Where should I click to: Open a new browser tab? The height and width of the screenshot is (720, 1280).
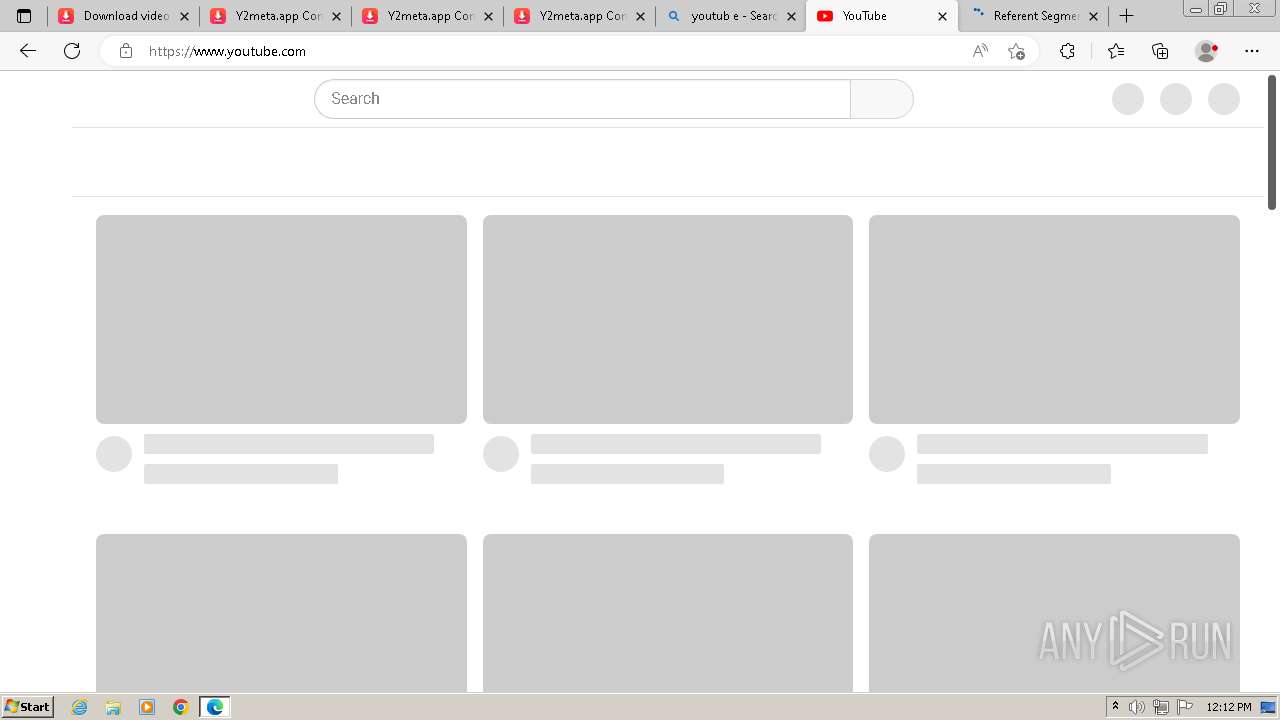(x=1127, y=16)
